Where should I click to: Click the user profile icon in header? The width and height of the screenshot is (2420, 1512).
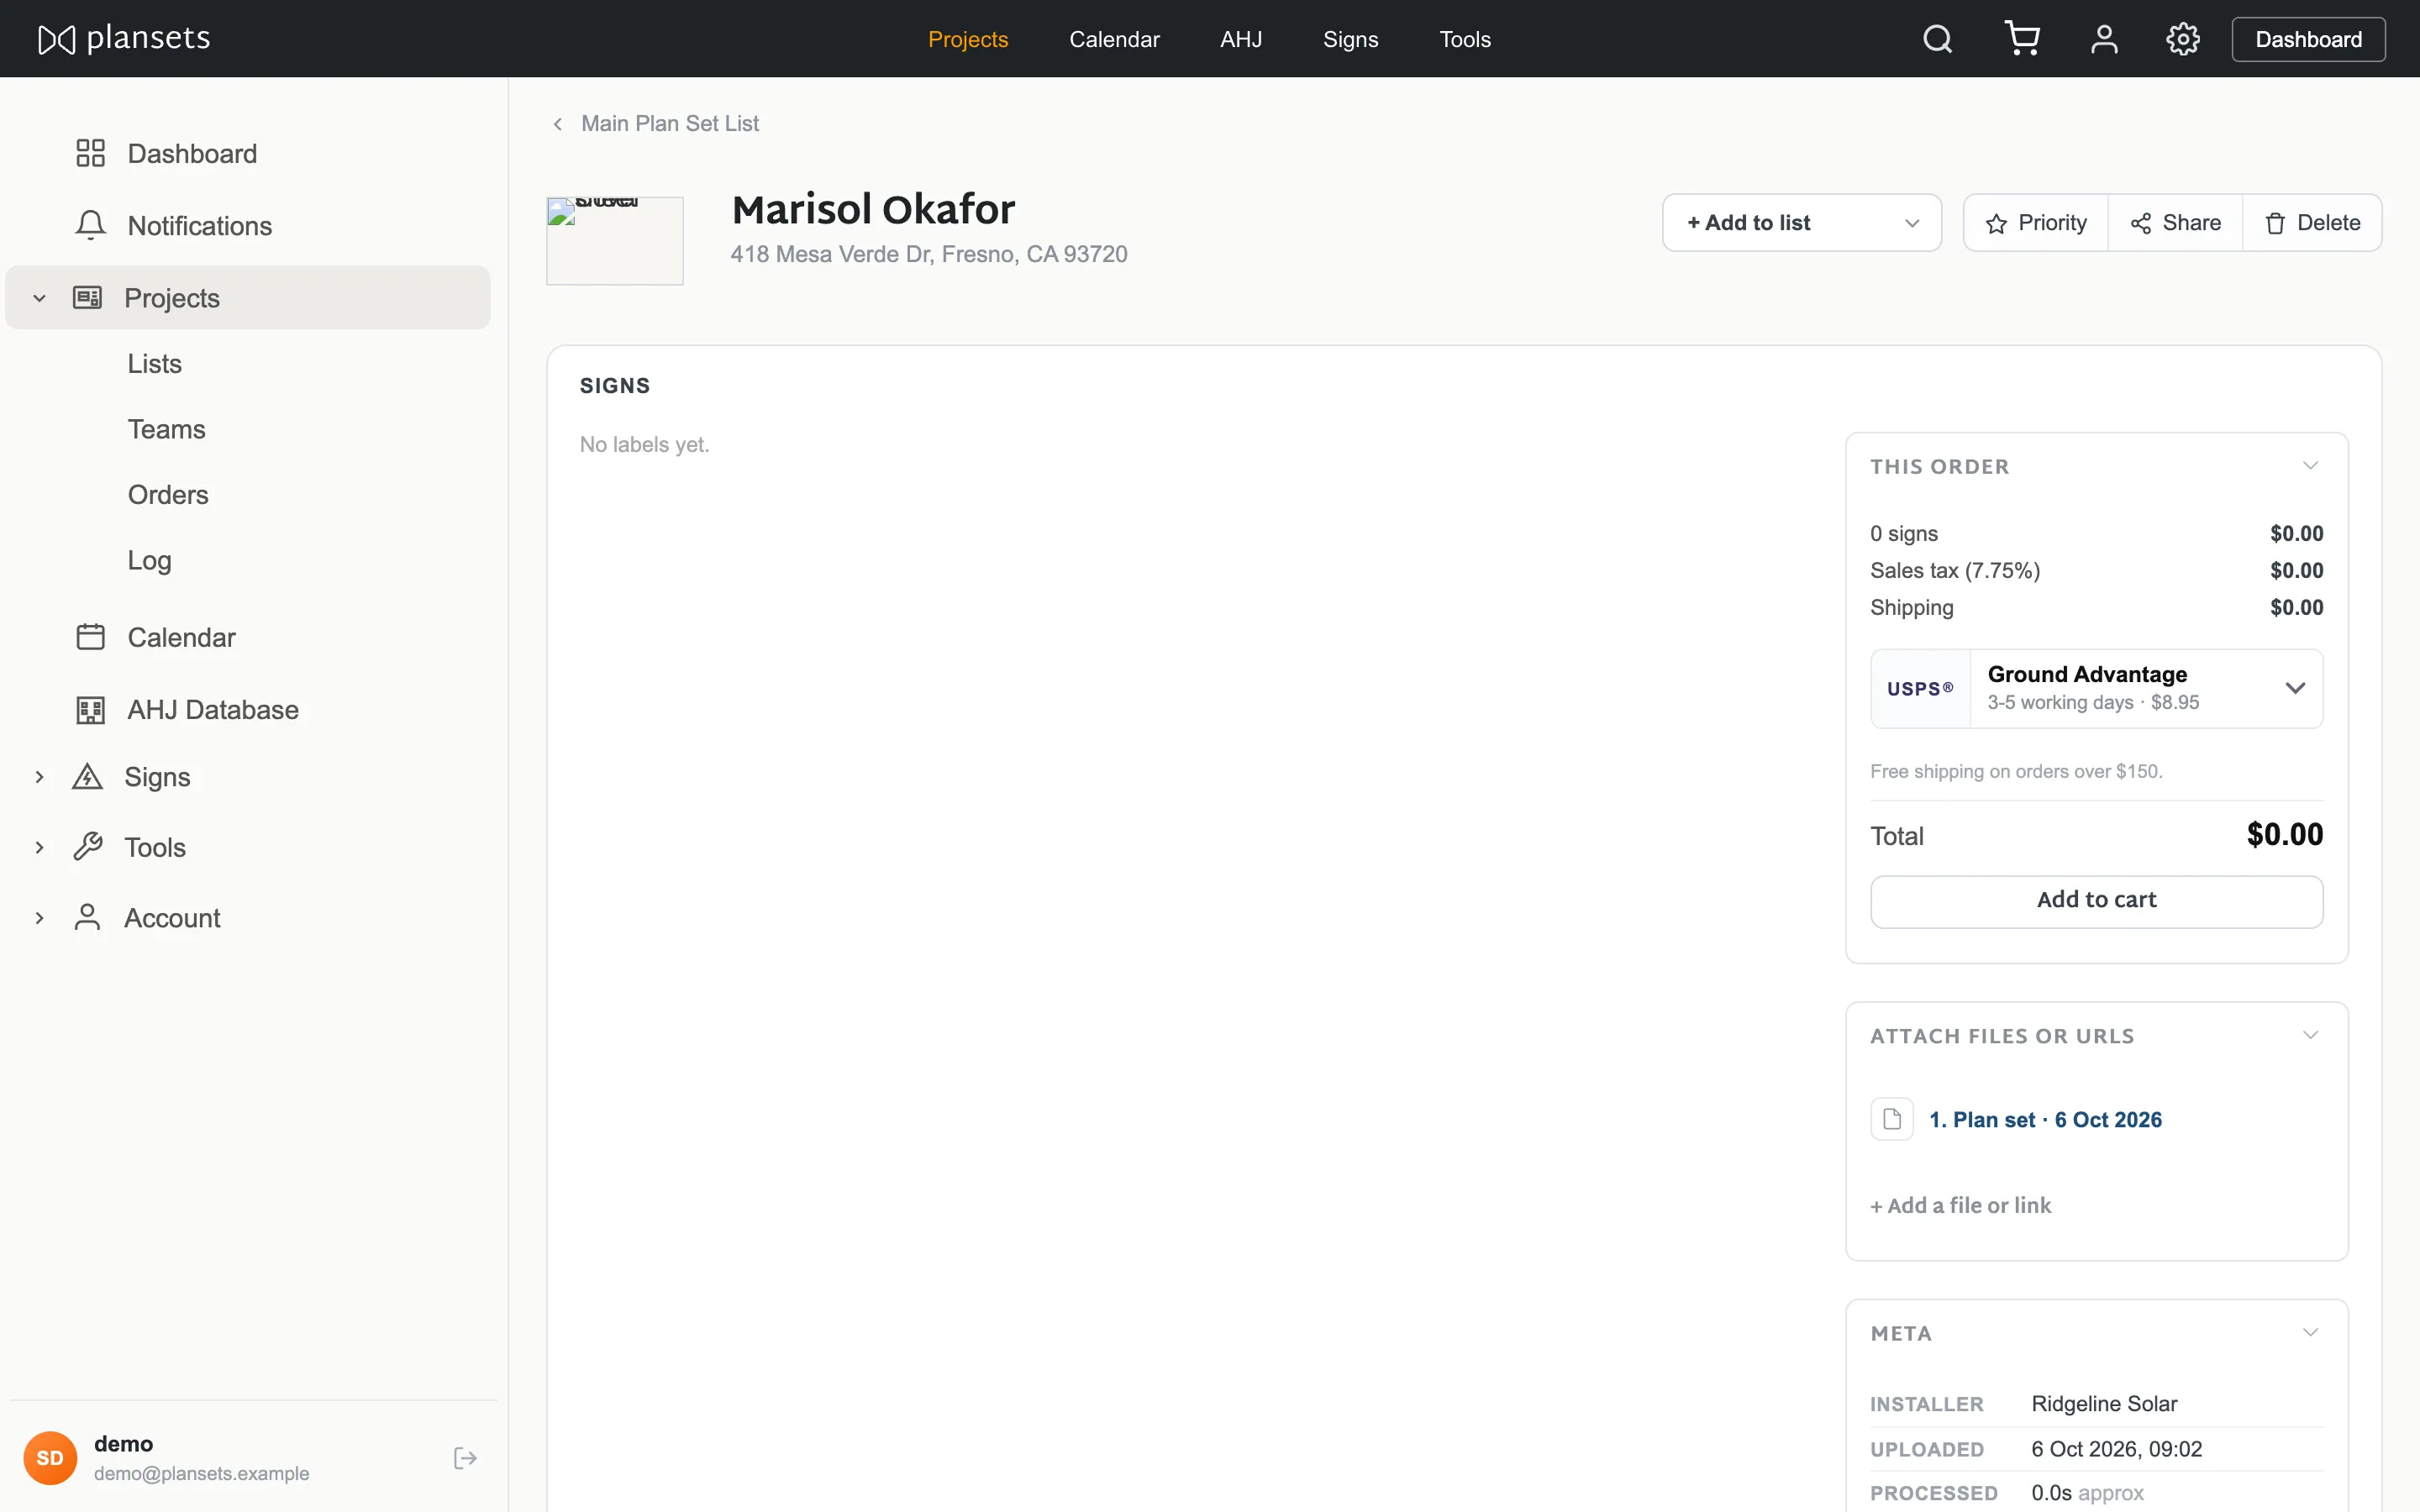(x=2104, y=39)
